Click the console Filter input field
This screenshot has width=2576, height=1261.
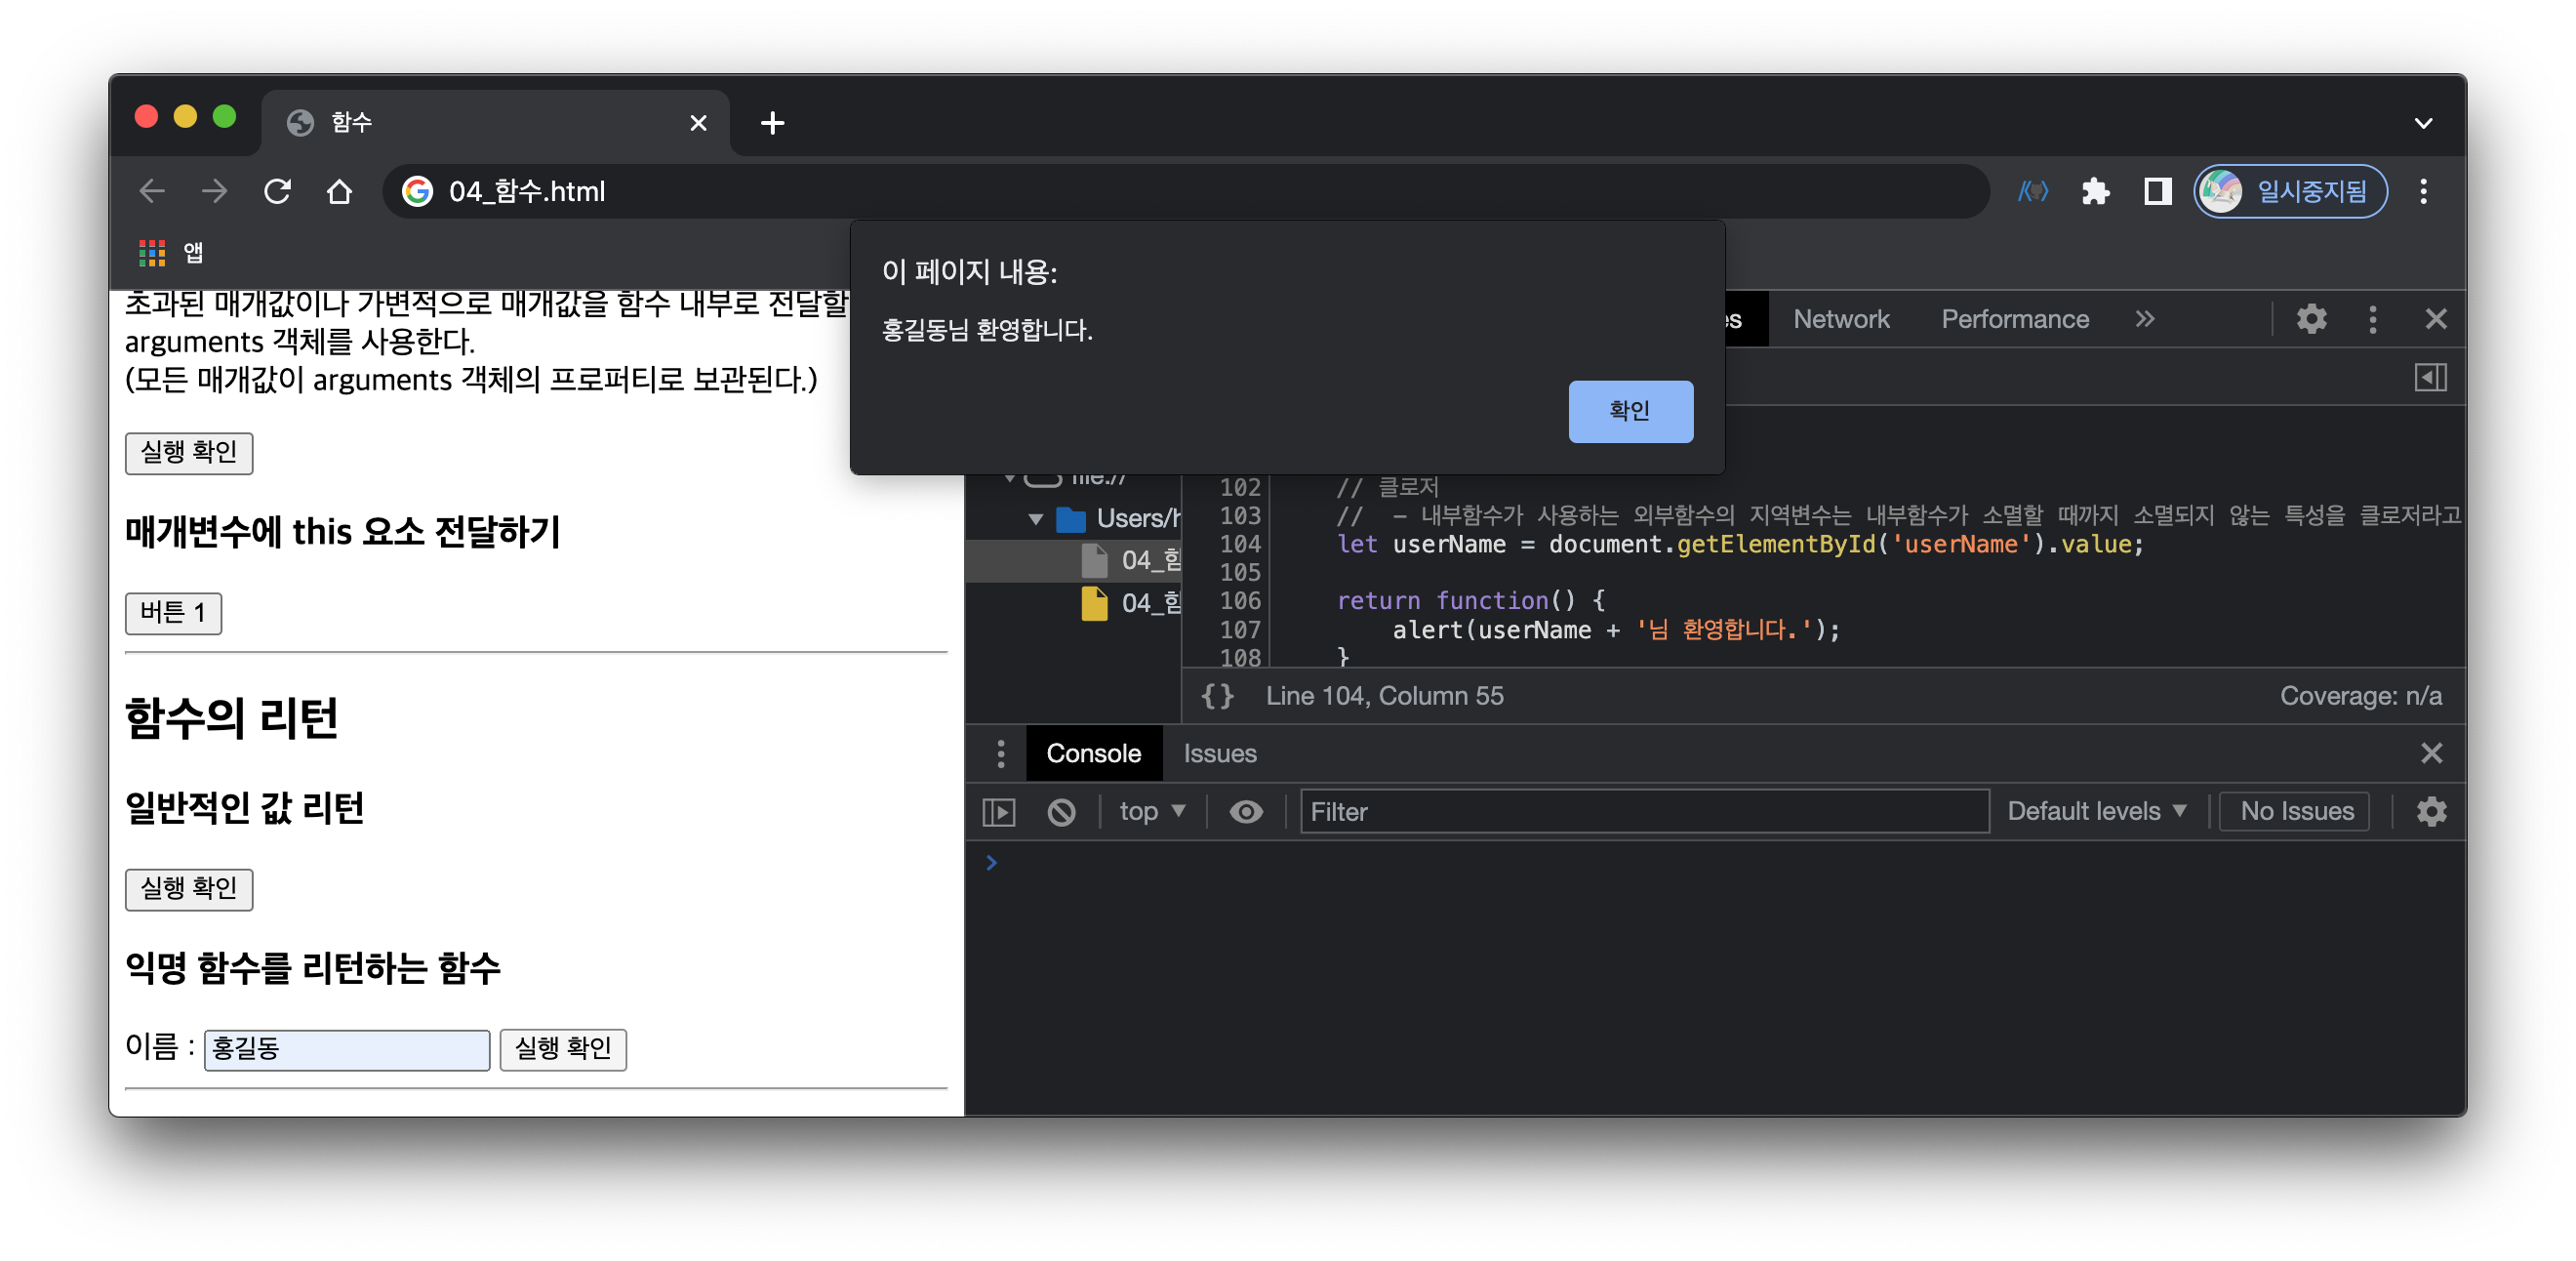(1643, 811)
